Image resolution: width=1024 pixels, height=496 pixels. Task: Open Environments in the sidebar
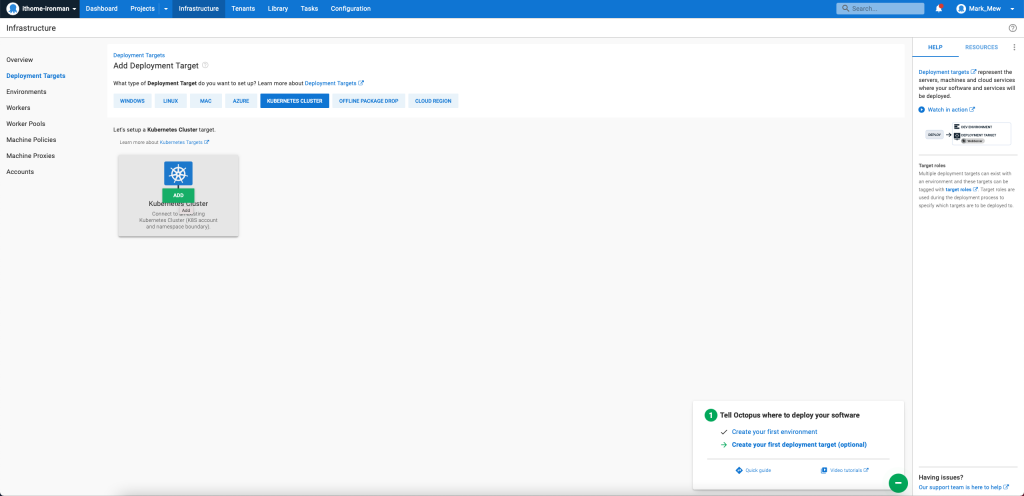coord(26,92)
